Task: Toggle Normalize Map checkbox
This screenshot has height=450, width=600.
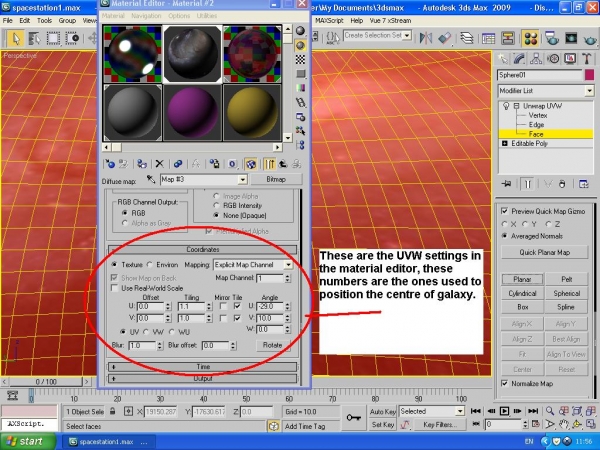Action: click(505, 383)
